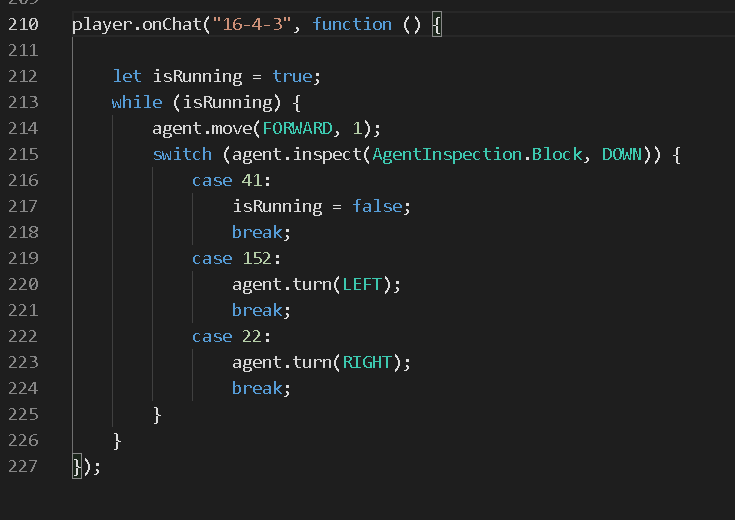Click the DOWN constant on line 215
The width and height of the screenshot is (735, 520).
click(622, 154)
